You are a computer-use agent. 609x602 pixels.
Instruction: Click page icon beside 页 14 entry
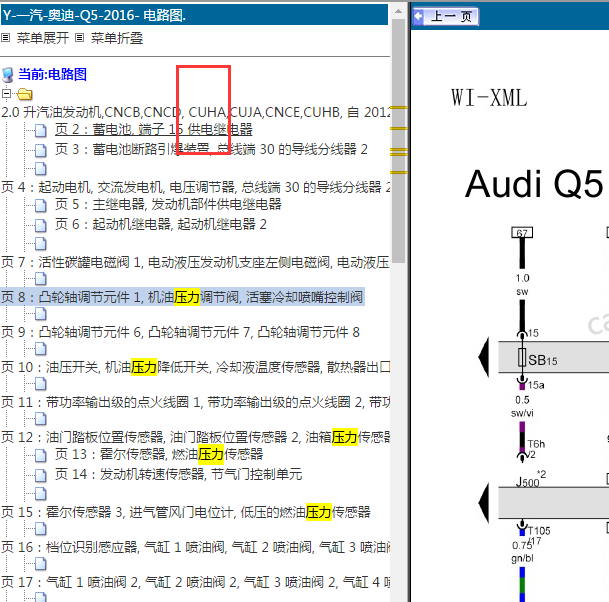pyautogui.click(x=41, y=475)
